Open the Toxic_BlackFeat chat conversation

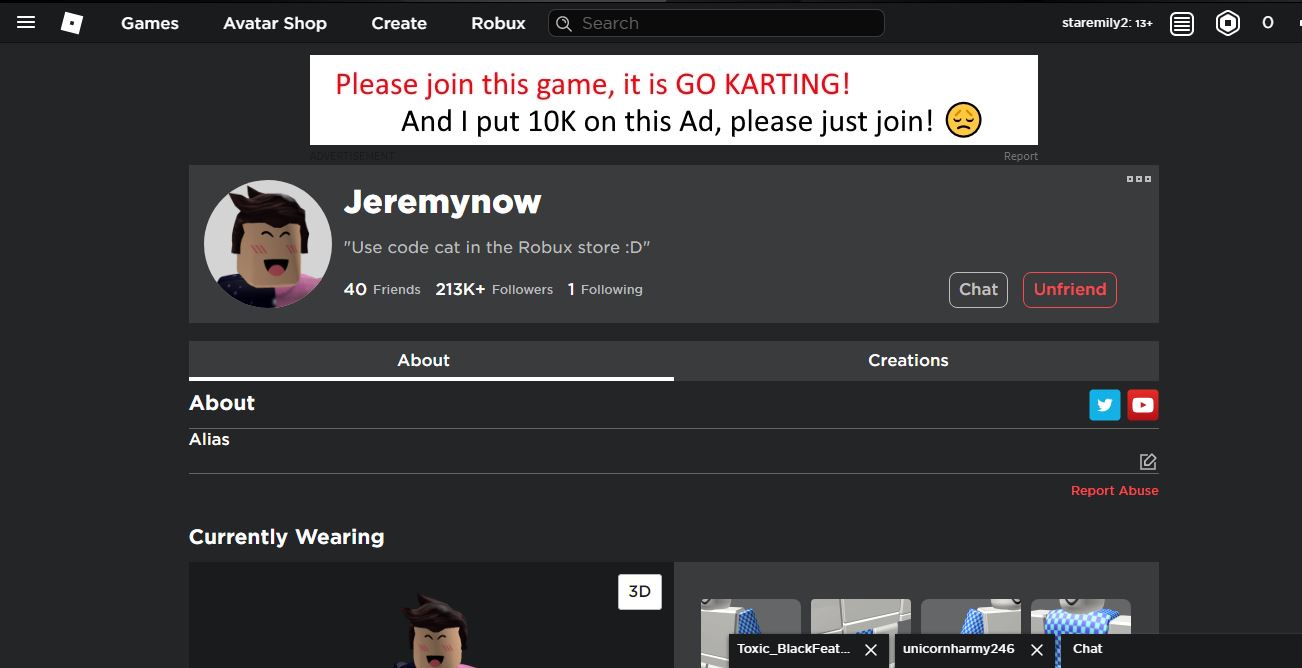(795, 649)
